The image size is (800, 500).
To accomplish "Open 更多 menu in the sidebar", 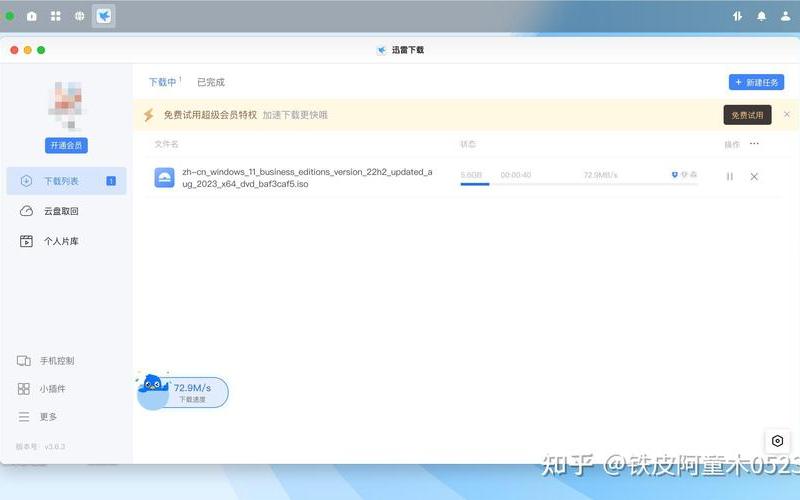I will [x=37, y=417].
